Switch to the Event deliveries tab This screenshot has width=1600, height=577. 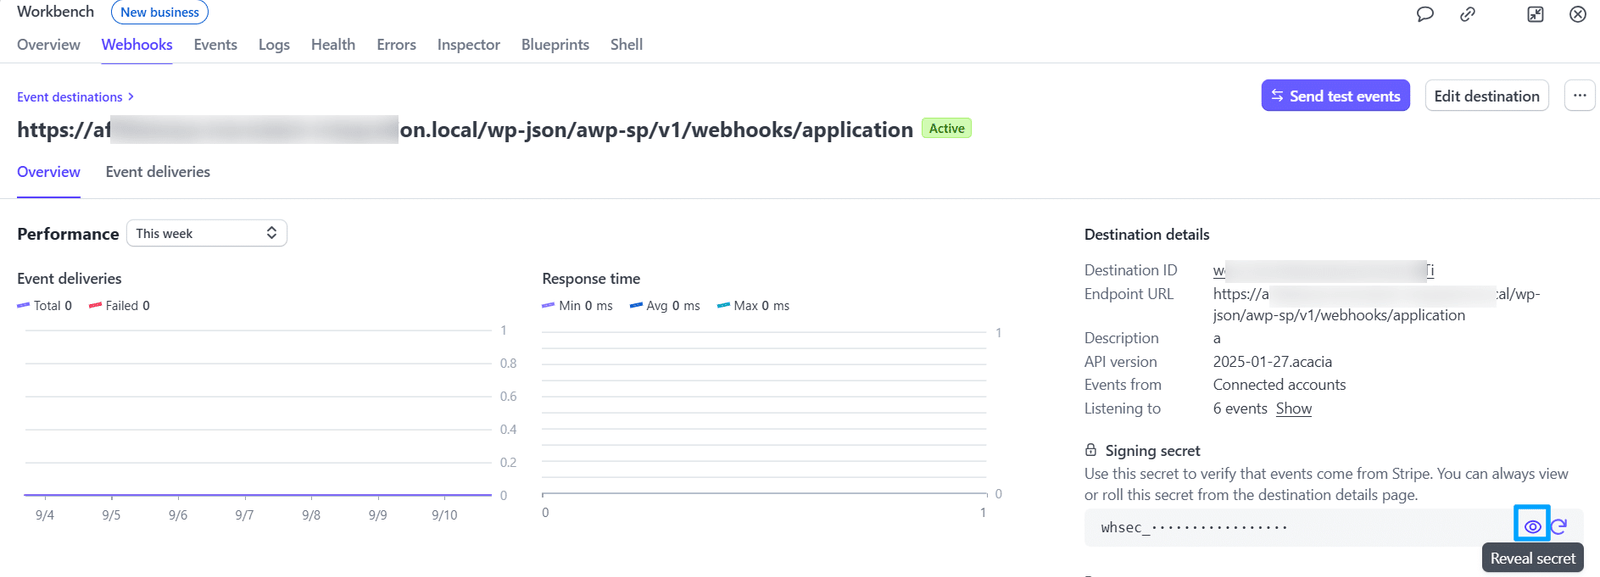click(x=158, y=172)
